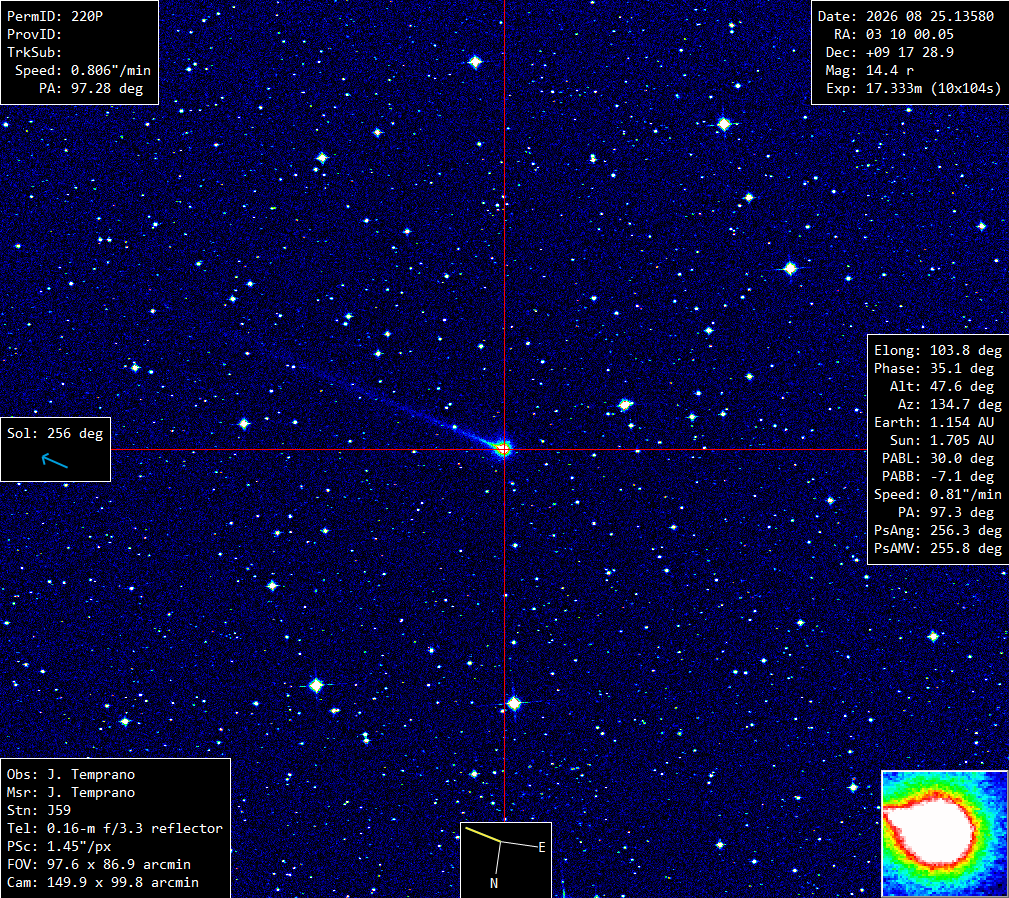1009x898 pixels.
Task: Click the Sol: 256 deg readout
Action: point(55,434)
